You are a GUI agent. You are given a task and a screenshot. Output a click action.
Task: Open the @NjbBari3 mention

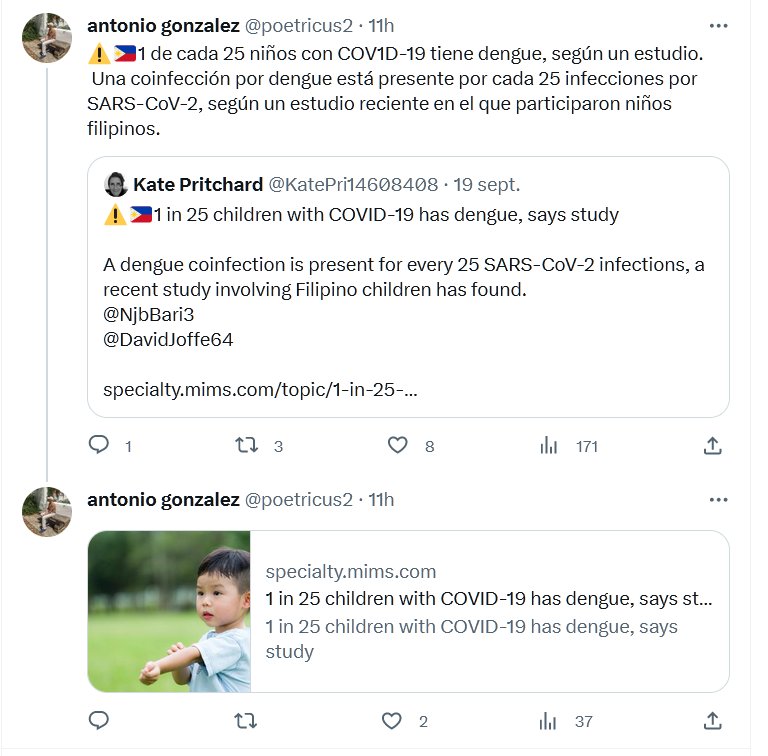tap(148, 315)
